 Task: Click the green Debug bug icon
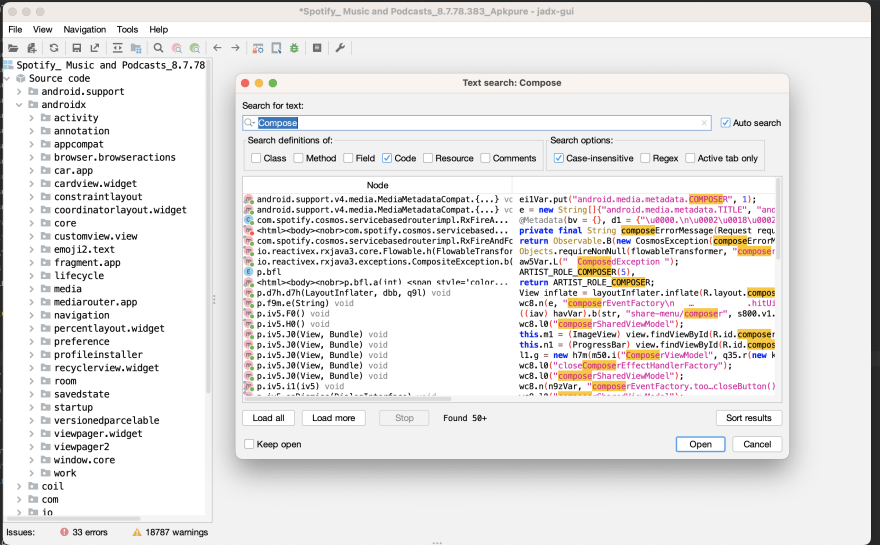coord(294,48)
